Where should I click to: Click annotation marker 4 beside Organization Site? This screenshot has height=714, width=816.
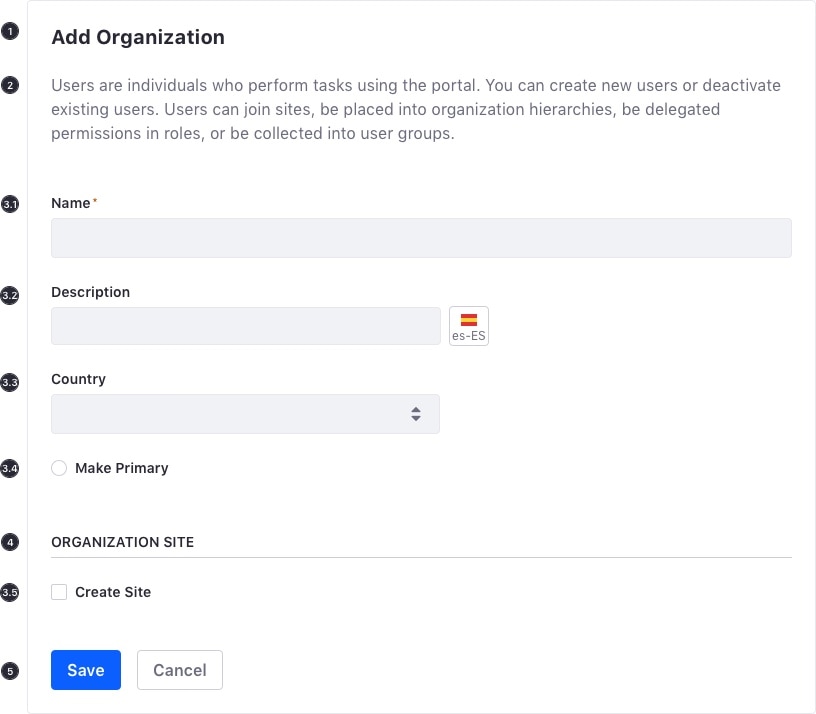tap(10, 543)
